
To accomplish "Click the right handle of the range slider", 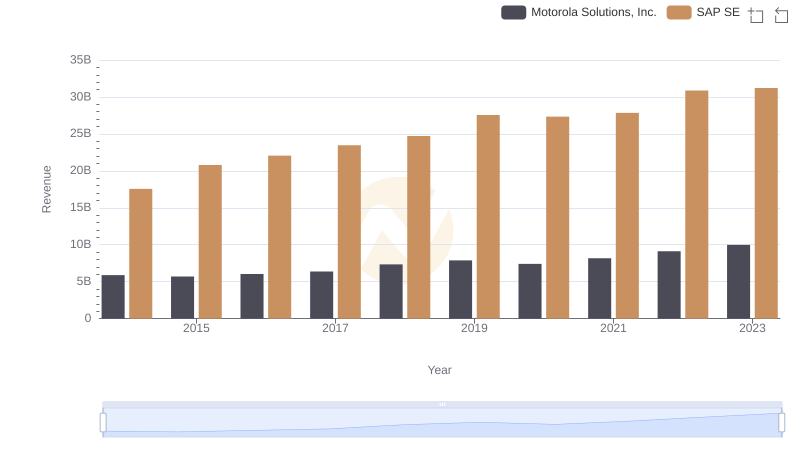I will coord(782,423).
